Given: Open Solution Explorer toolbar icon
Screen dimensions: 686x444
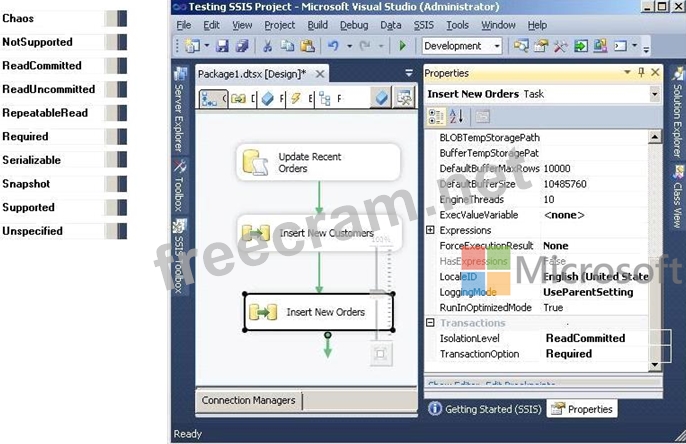Looking at the screenshot, I should tap(521, 46).
